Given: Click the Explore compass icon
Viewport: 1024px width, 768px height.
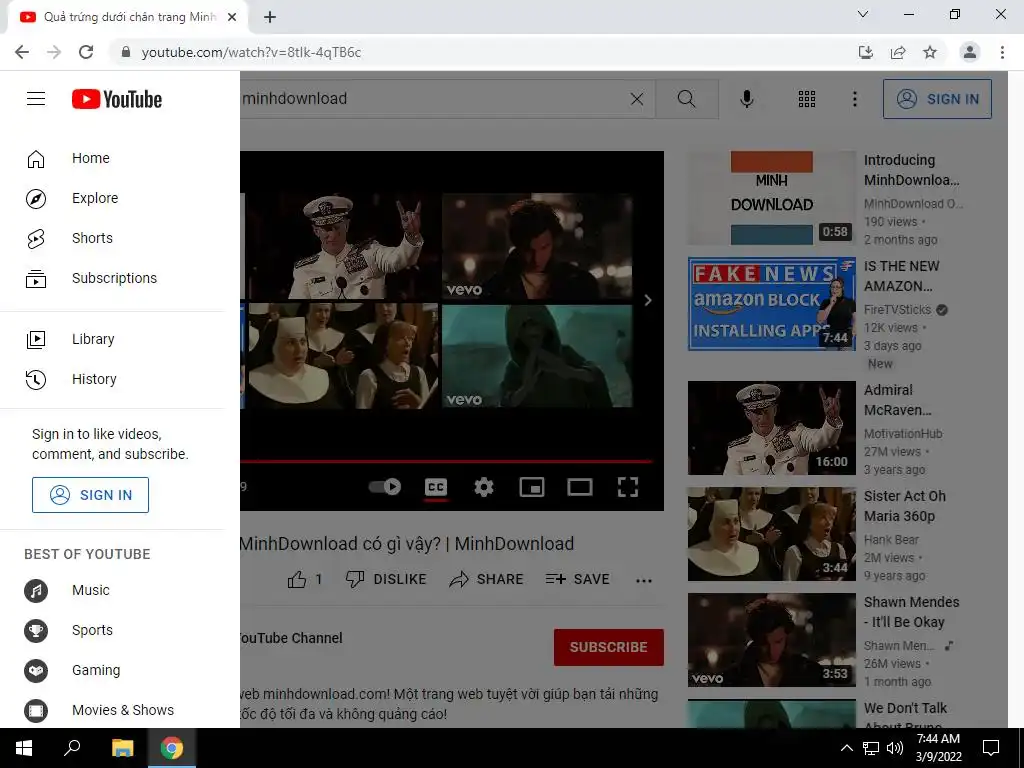Looking at the screenshot, I should point(36,199).
